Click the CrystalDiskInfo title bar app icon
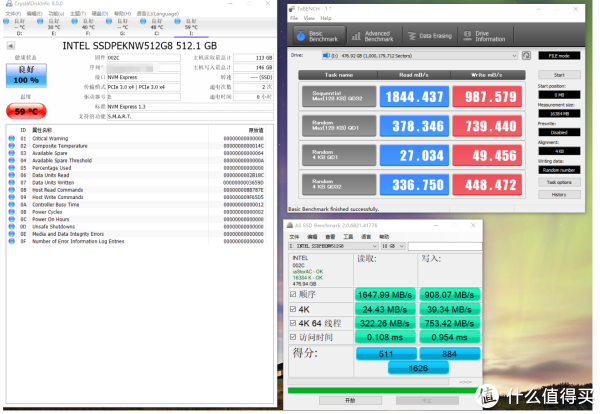 pos(9,3)
